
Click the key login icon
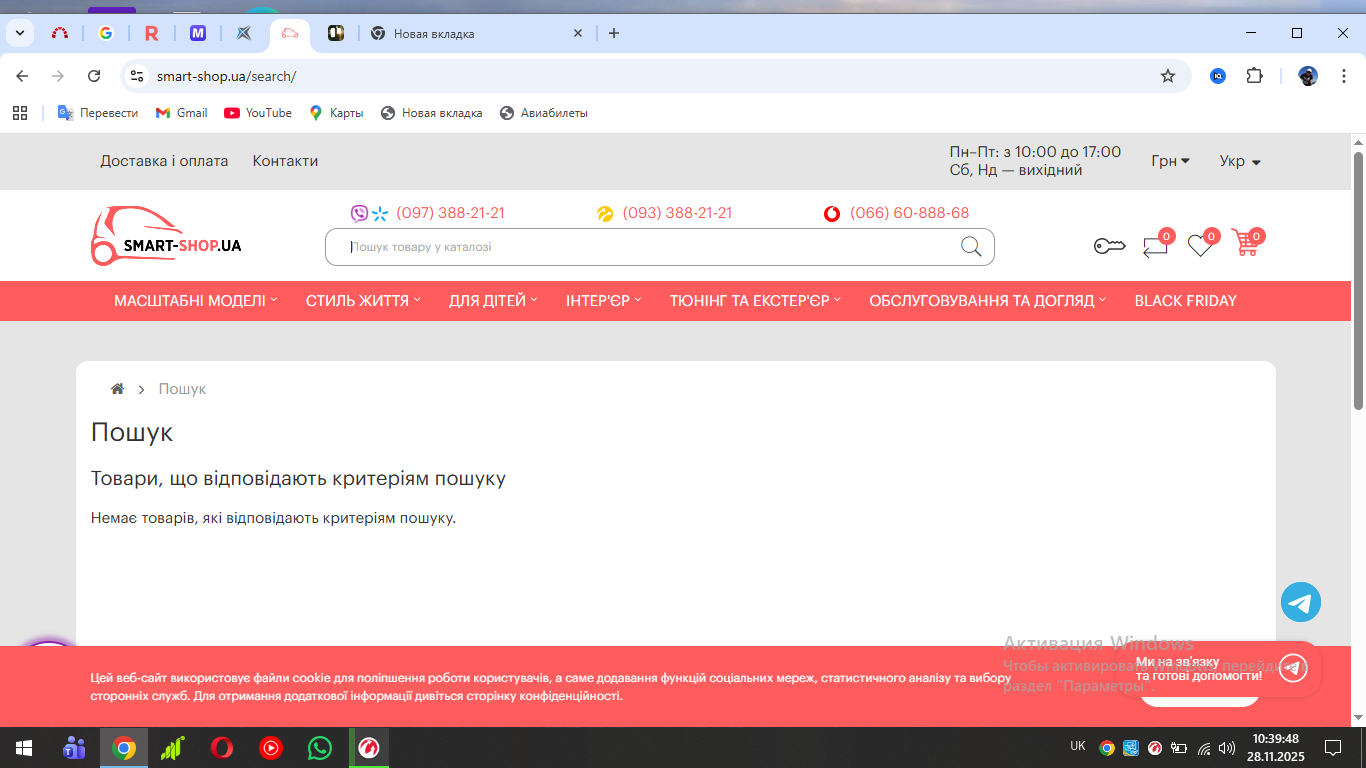[x=1109, y=246]
